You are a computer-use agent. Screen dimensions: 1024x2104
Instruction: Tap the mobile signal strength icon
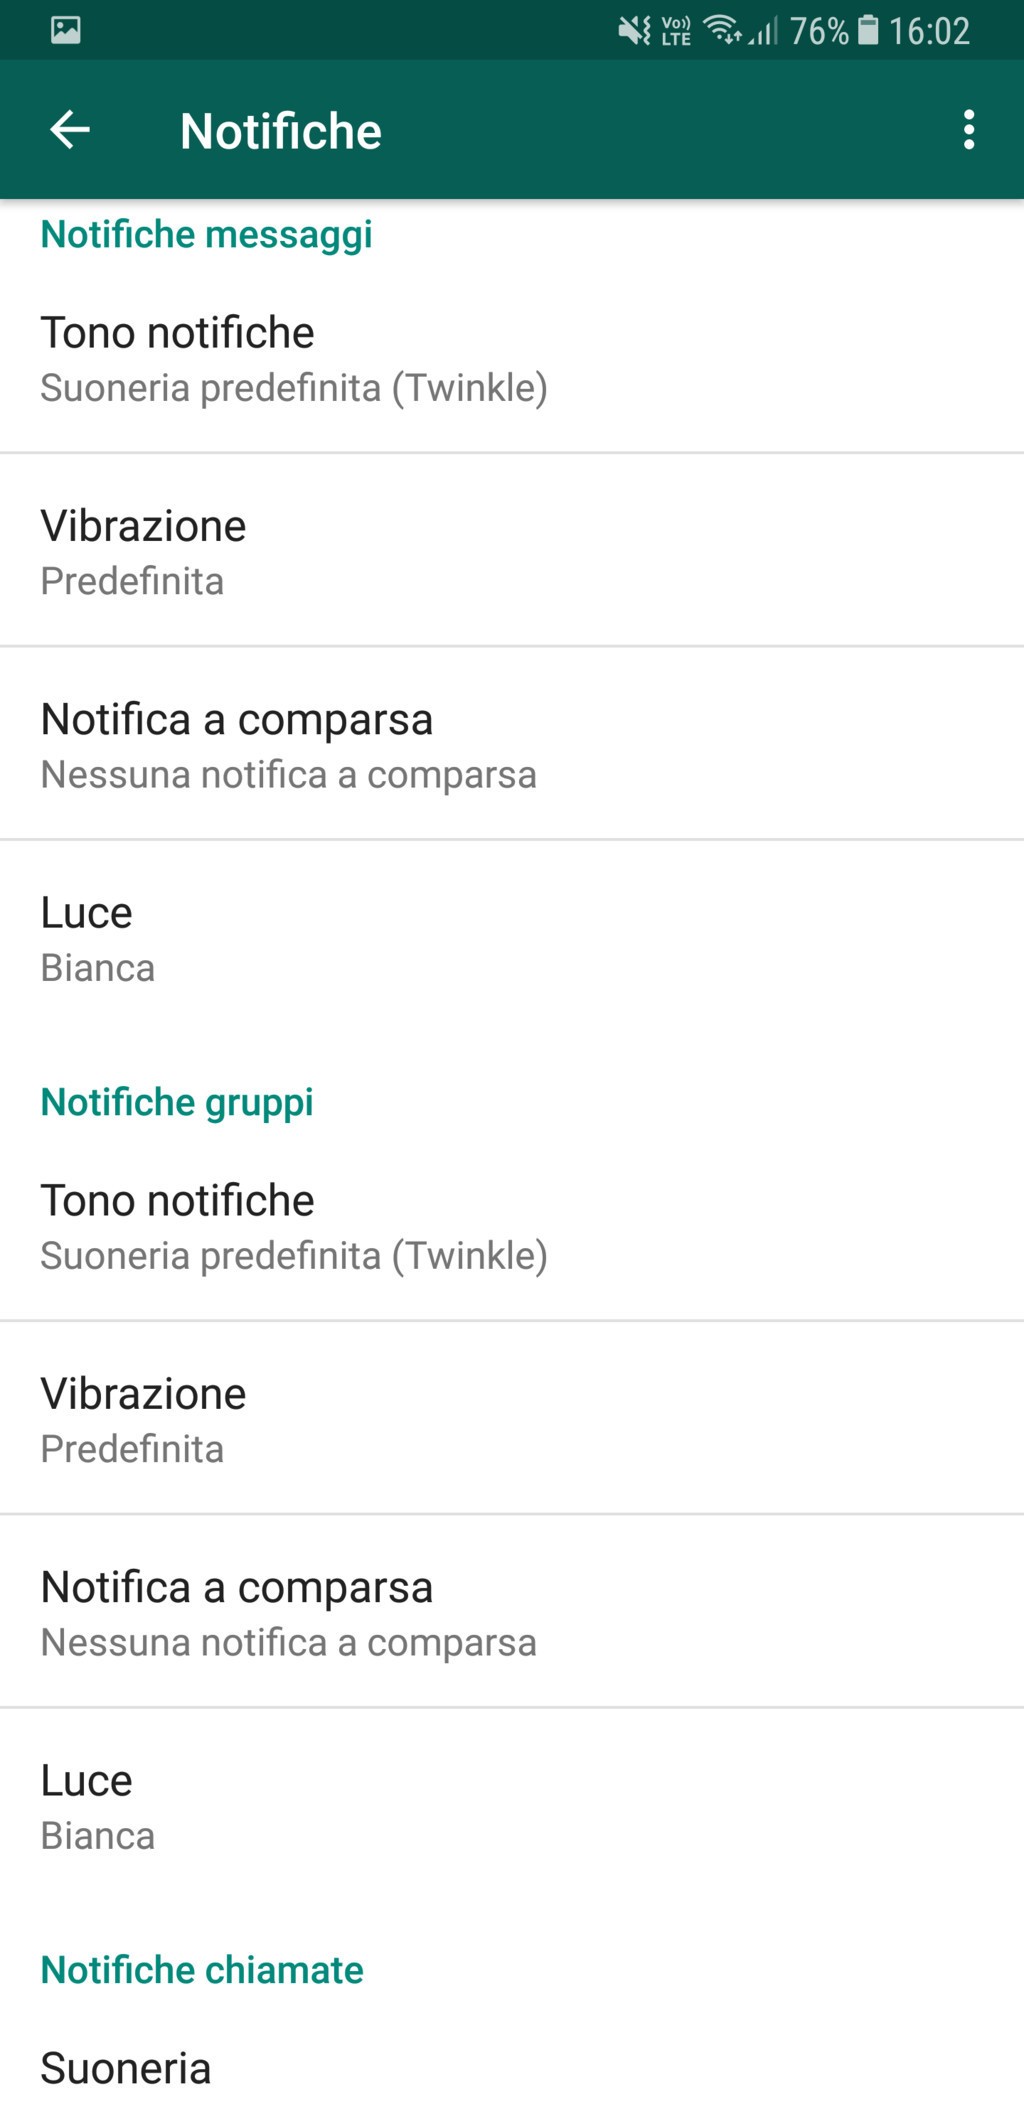click(x=765, y=32)
